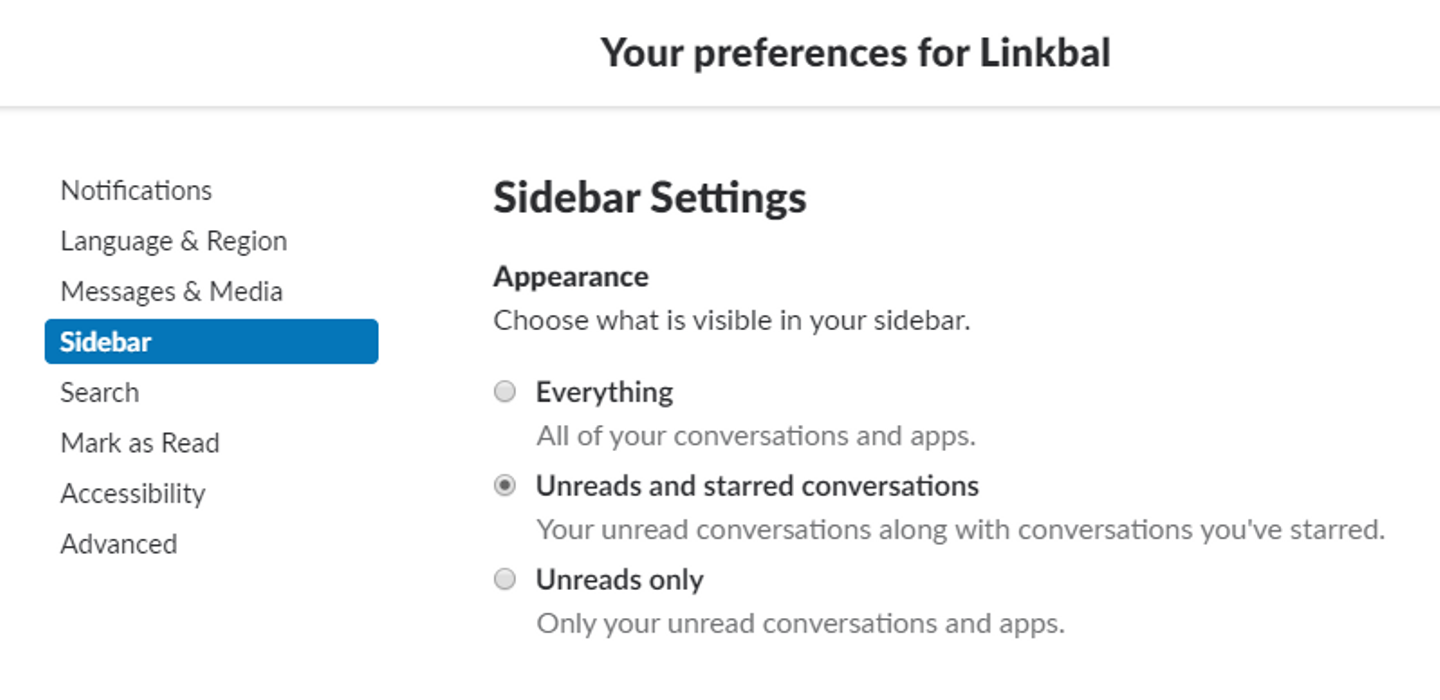Click the 'Your preferences for Linkbal' title
The height and width of the screenshot is (700, 1440).
coord(855,52)
